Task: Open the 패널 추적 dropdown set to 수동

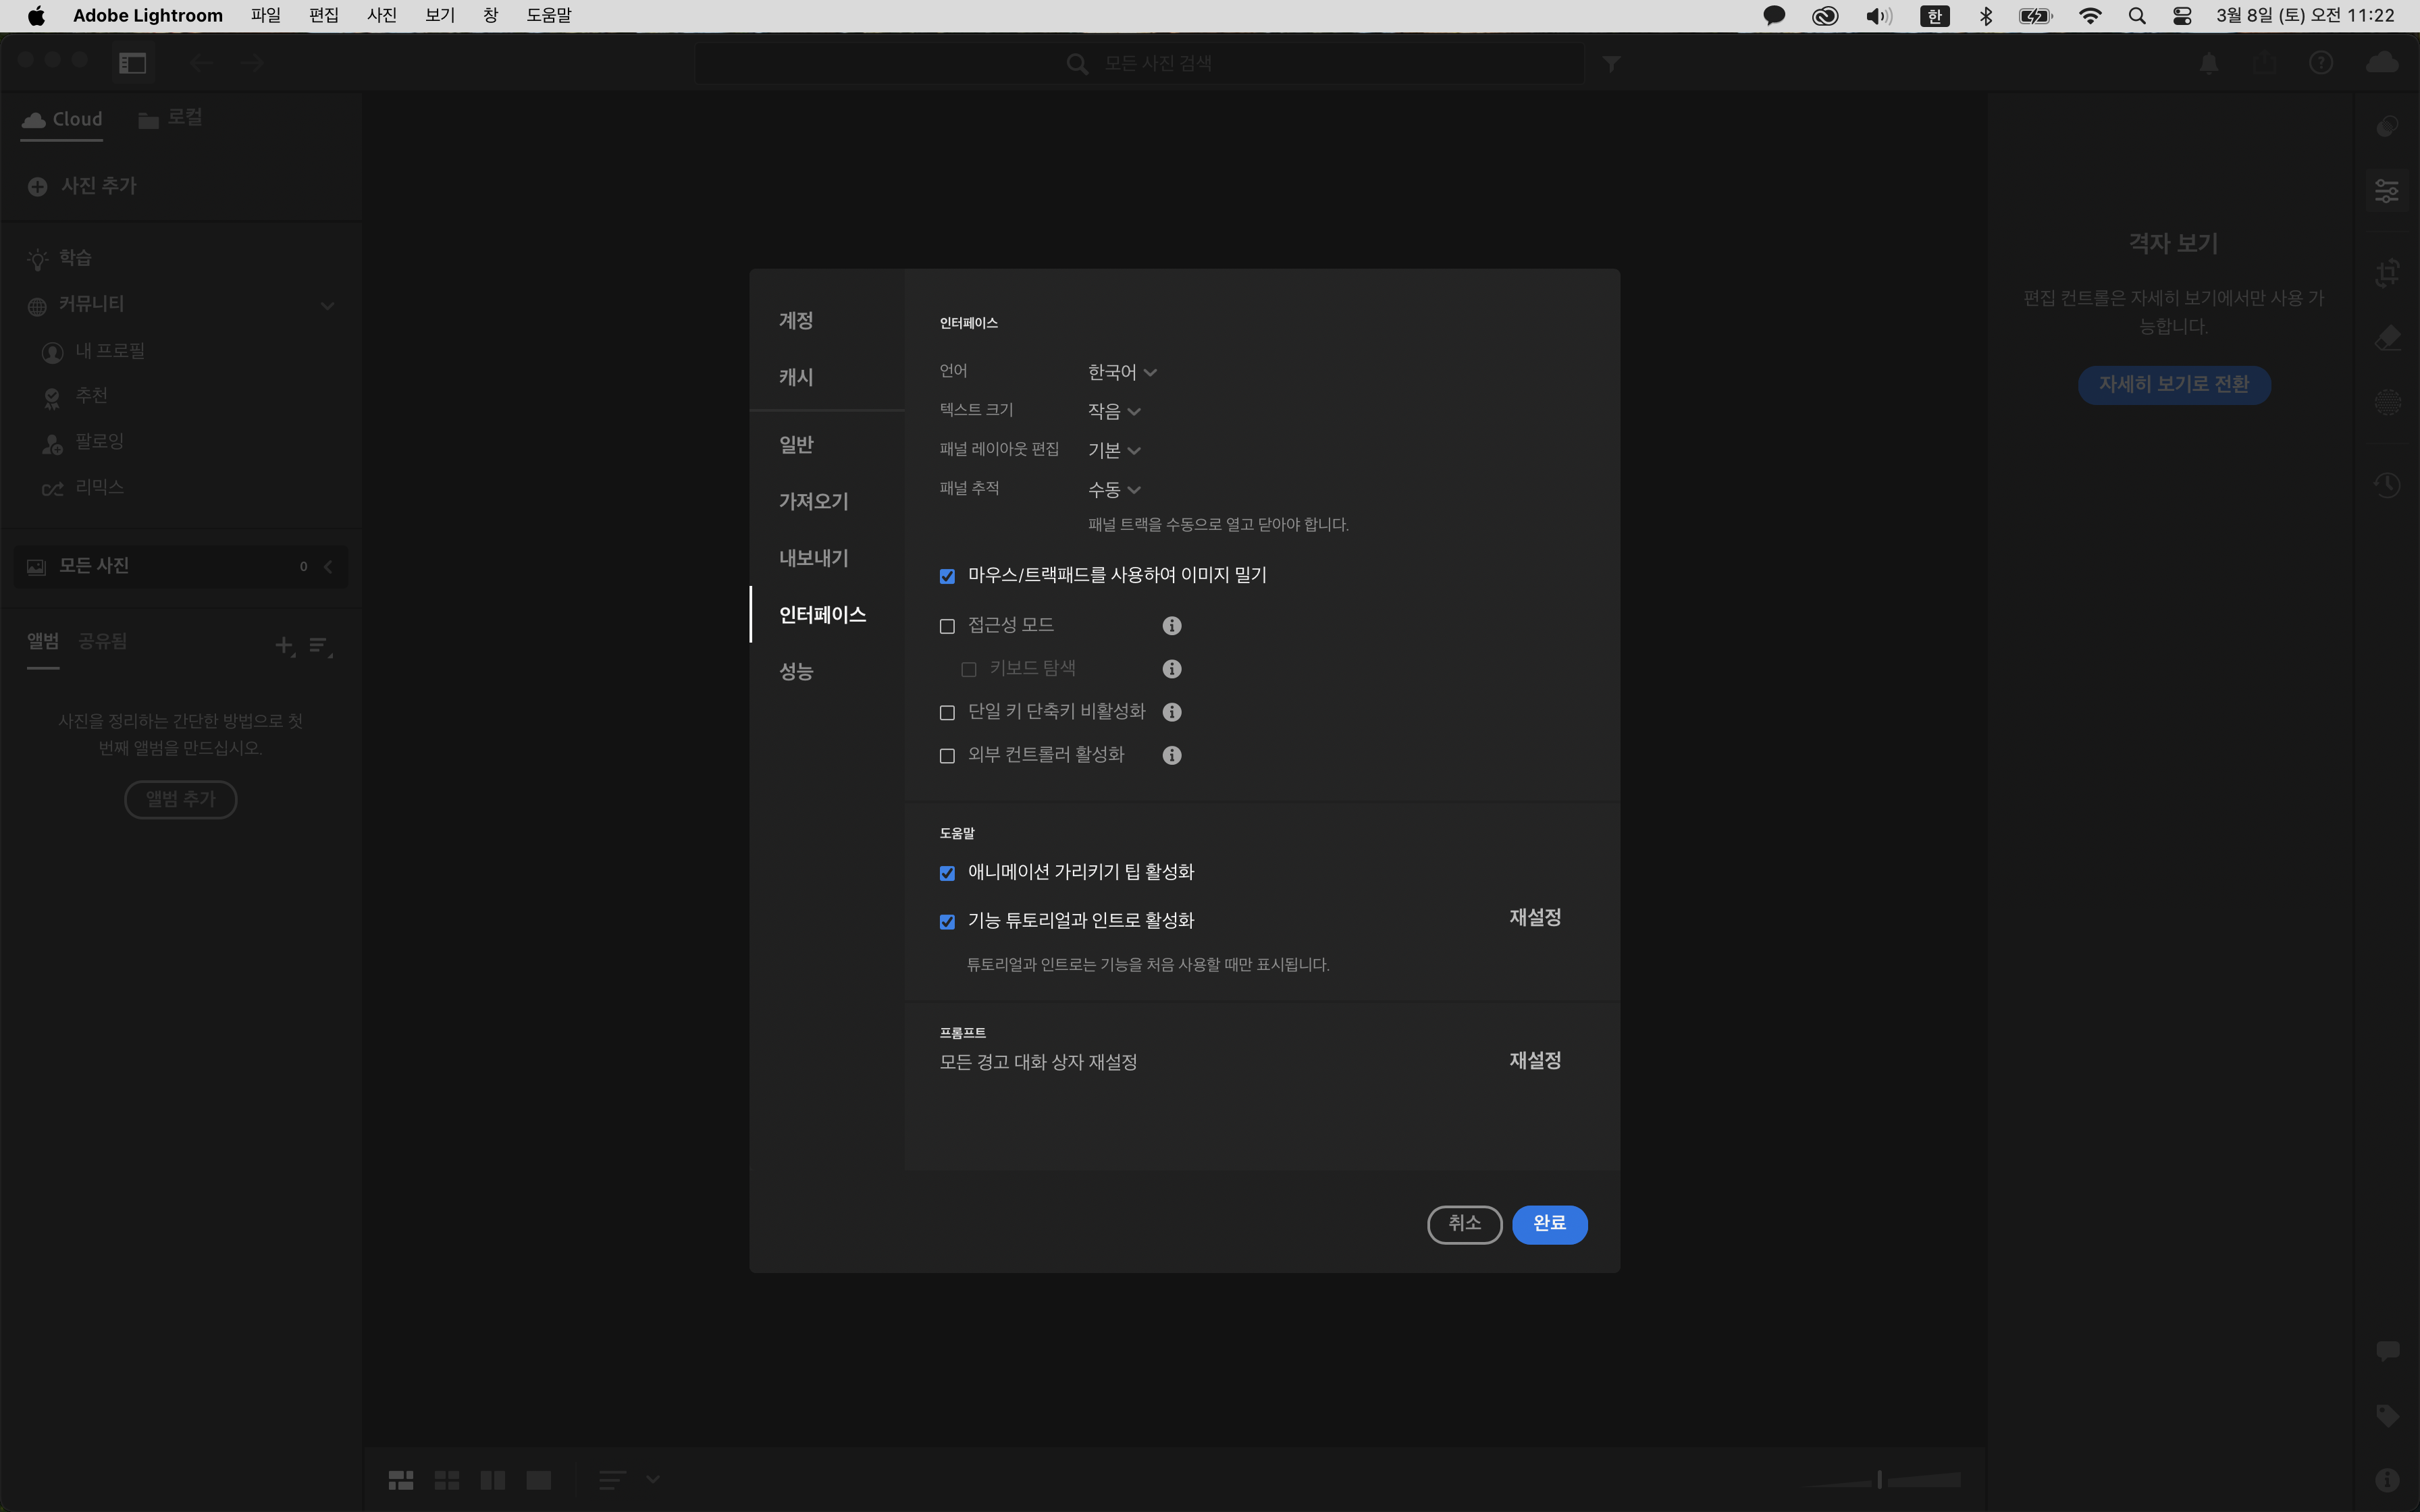Action: click(1113, 490)
